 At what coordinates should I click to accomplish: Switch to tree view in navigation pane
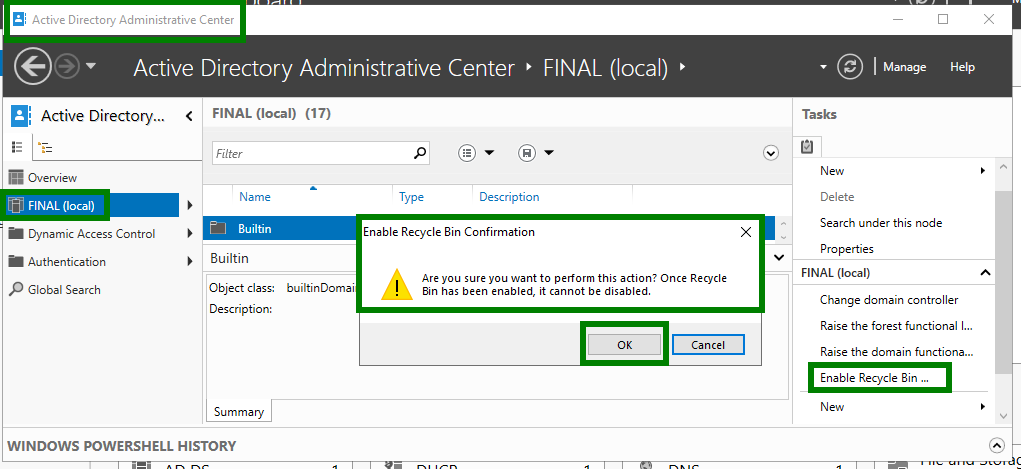[x=46, y=148]
